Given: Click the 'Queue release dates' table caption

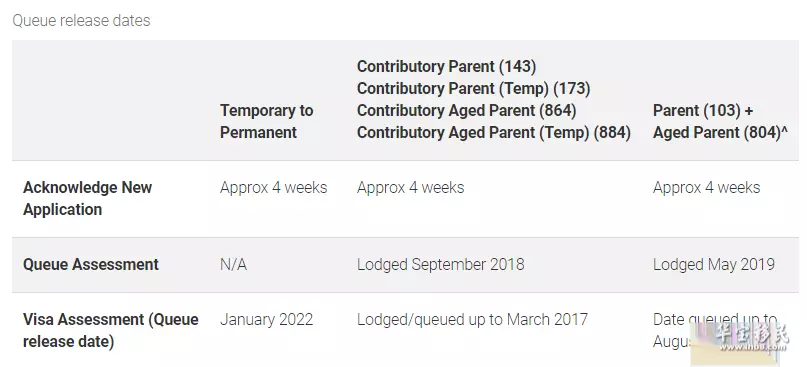Looking at the screenshot, I should tap(81, 21).
